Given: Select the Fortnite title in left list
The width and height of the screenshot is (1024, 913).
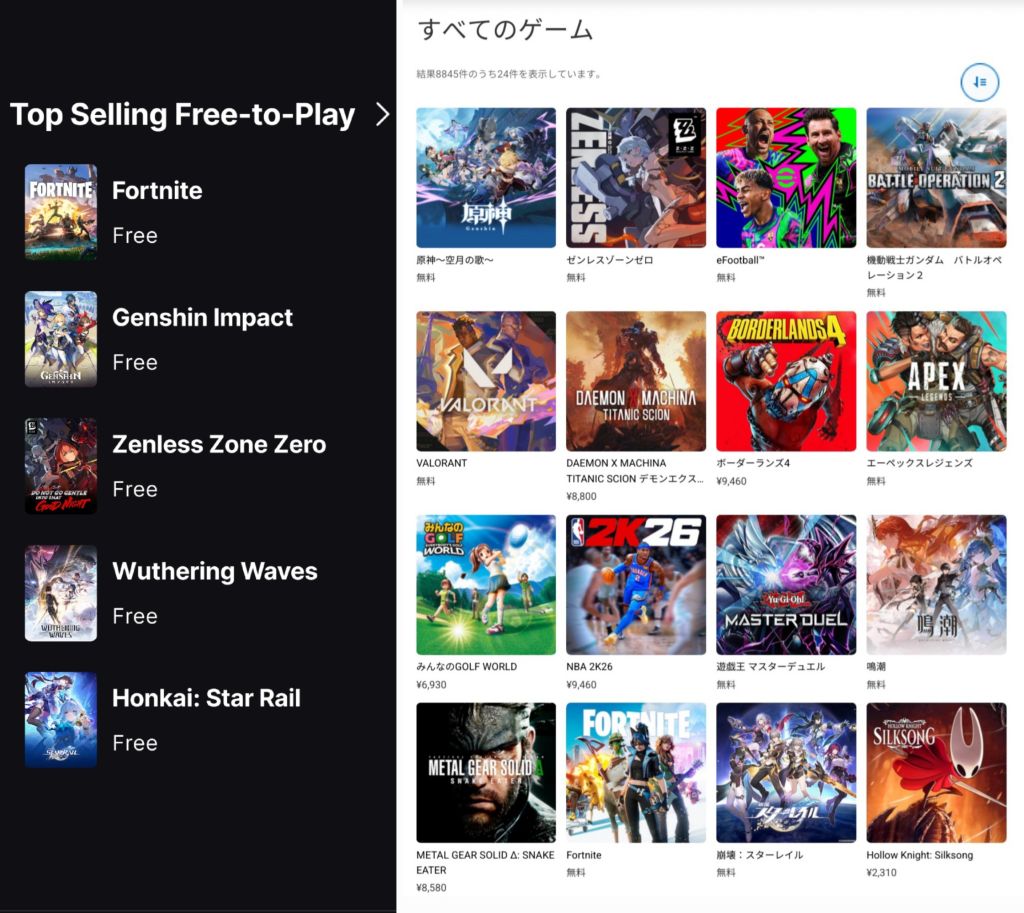Looking at the screenshot, I should tap(157, 191).
